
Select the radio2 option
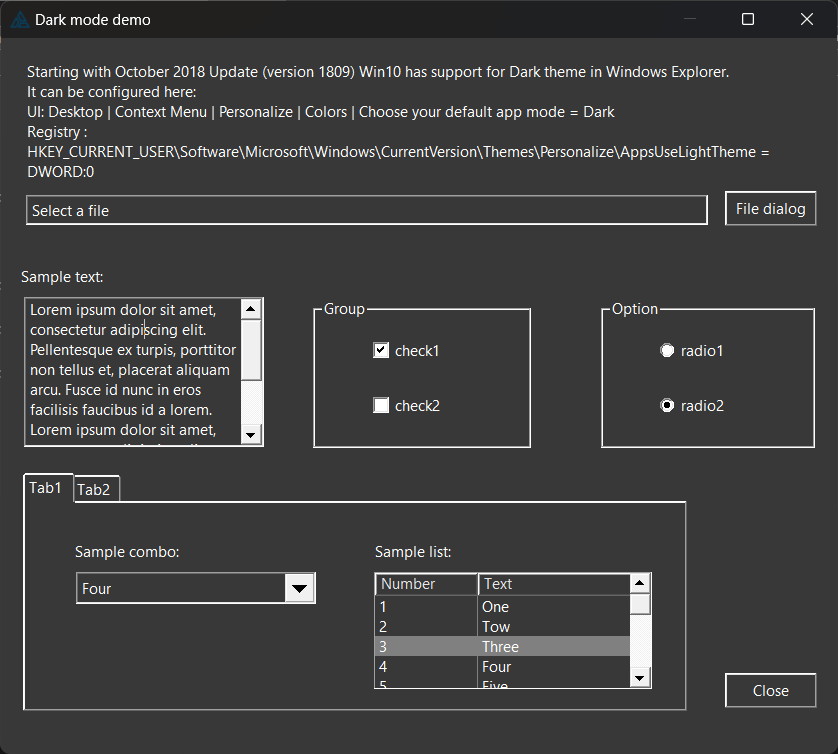pos(667,406)
